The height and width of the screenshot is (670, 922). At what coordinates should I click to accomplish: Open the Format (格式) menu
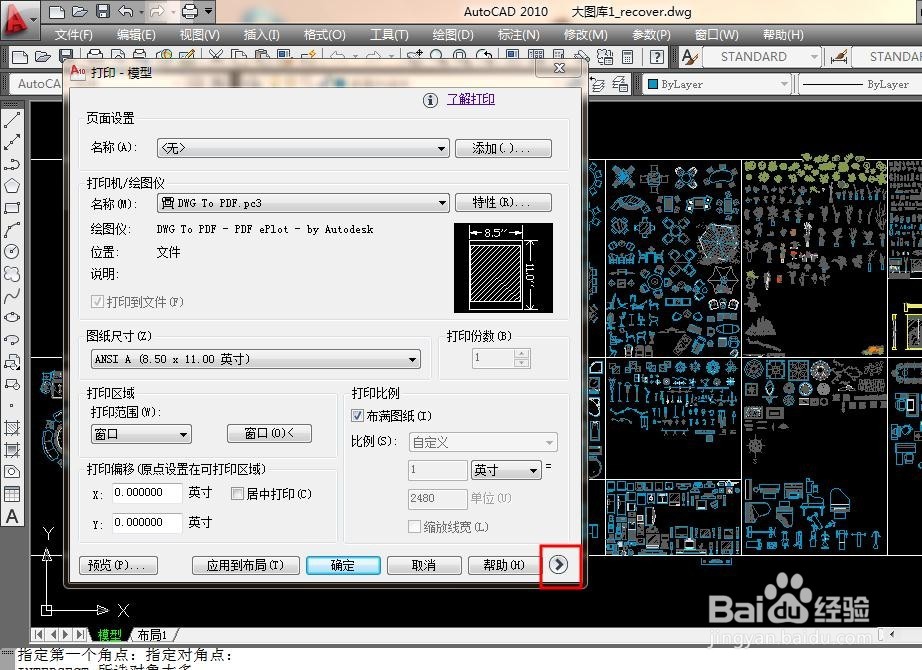[325, 35]
